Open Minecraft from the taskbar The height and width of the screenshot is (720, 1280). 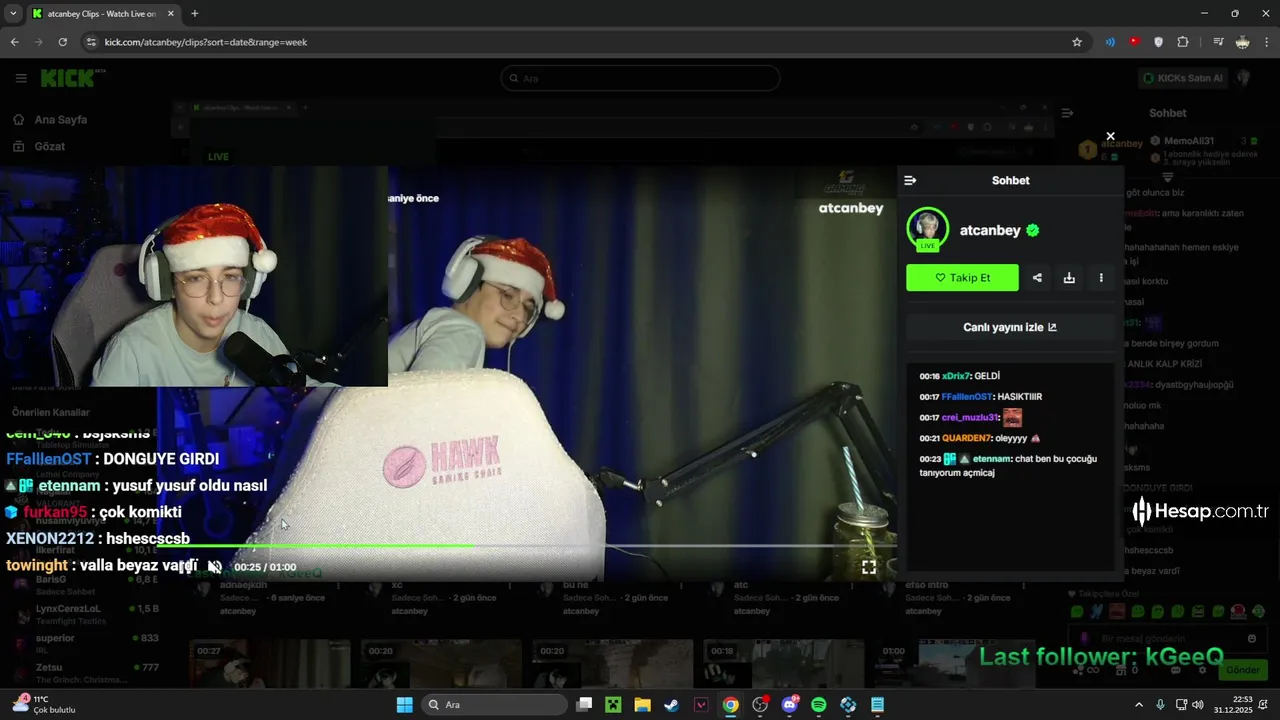click(x=613, y=705)
